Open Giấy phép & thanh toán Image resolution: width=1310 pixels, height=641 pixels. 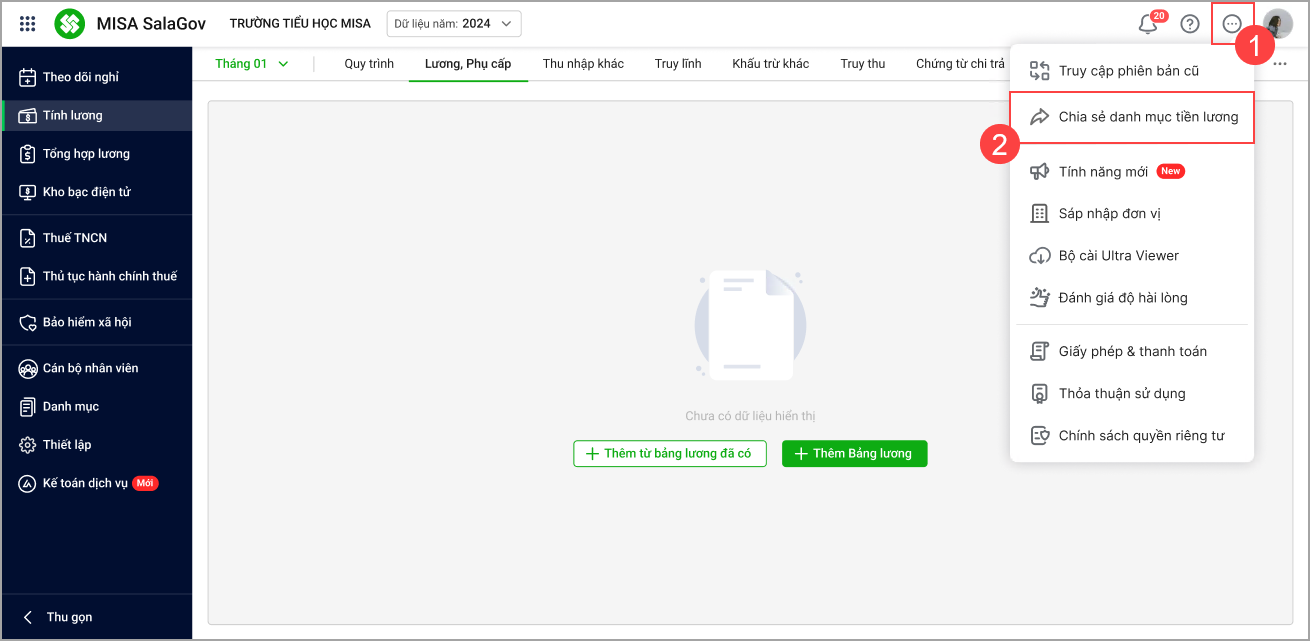tap(1132, 351)
